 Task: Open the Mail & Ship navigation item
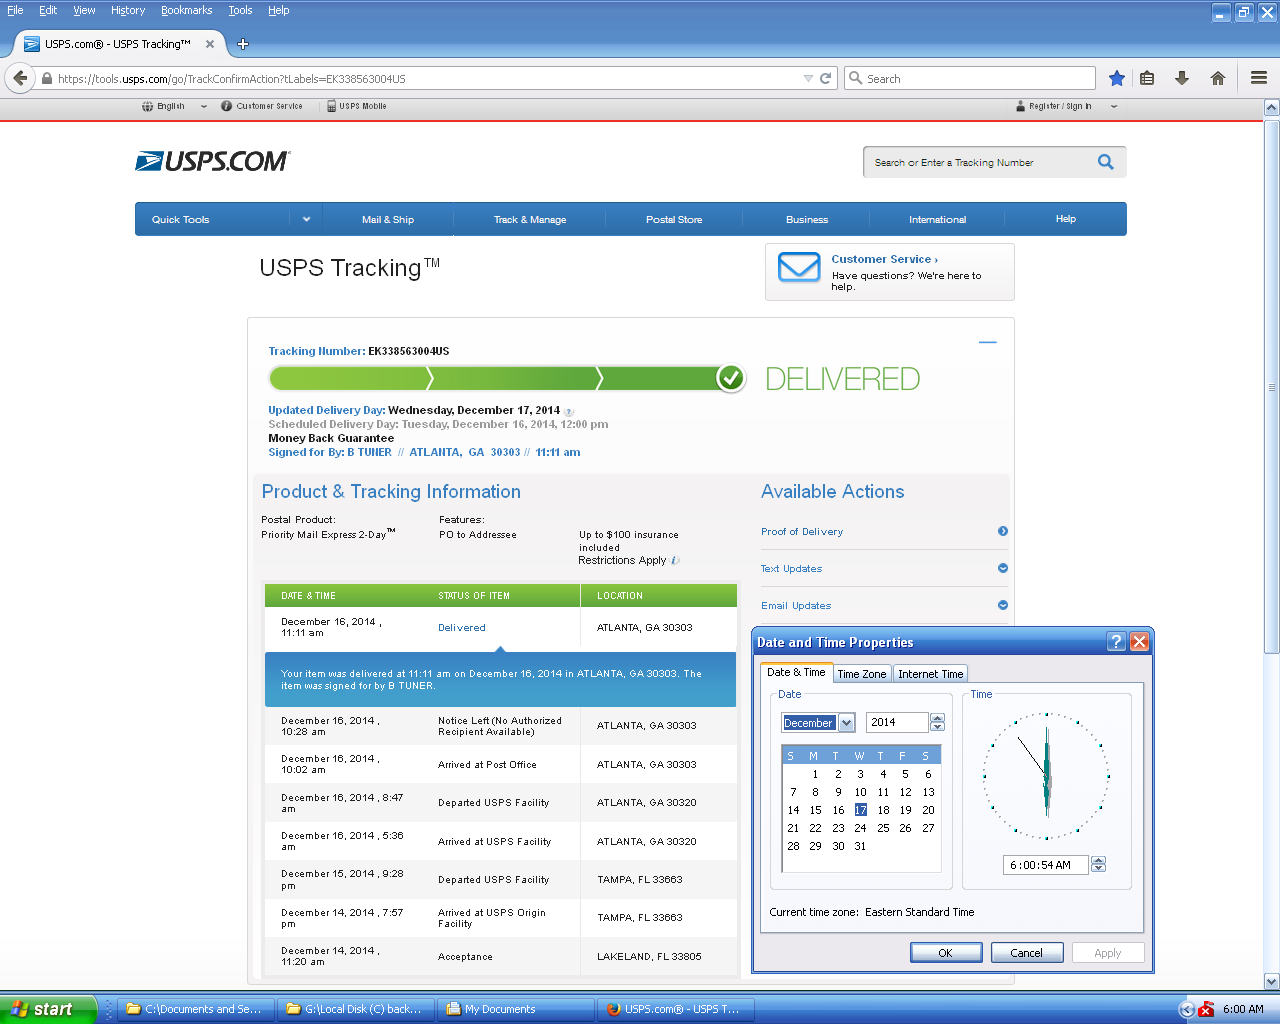388,219
